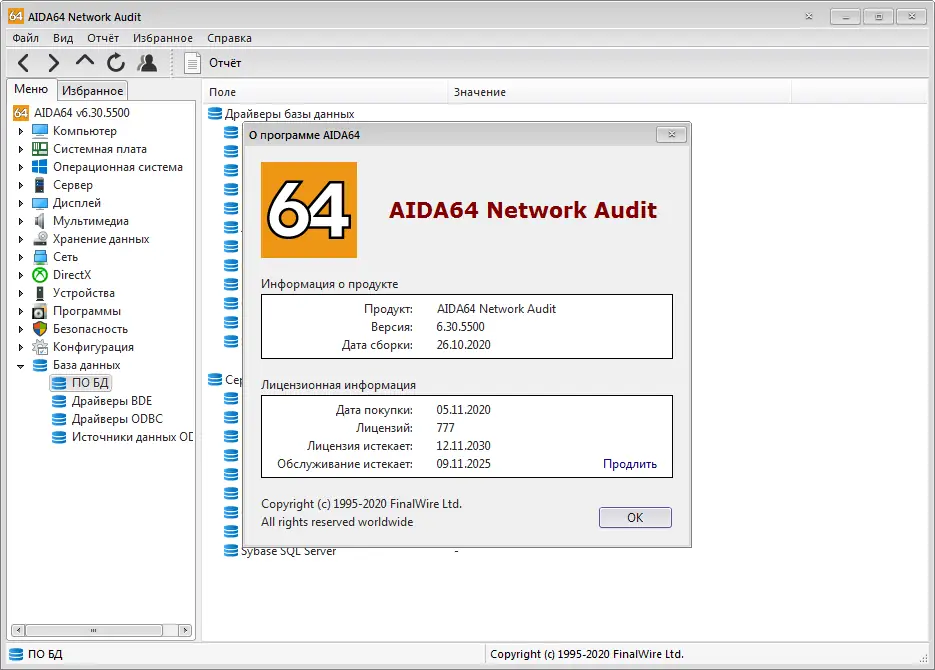
Task: Collapse the База данных tree node
Action: pos(21,366)
